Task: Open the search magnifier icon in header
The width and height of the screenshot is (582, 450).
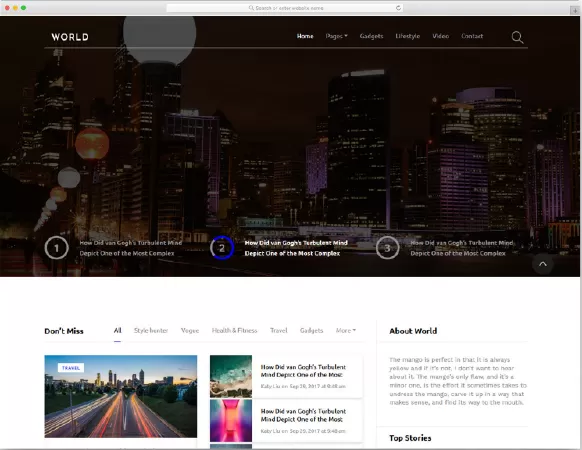Action: click(x=517, y=37)
